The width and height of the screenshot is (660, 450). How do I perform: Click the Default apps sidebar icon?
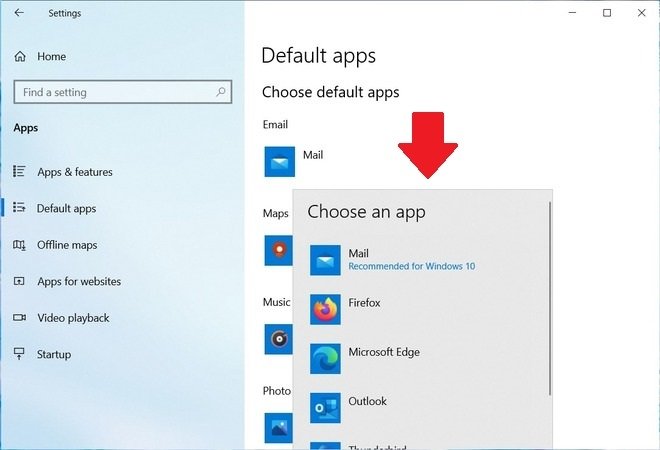tap(19, 208)
